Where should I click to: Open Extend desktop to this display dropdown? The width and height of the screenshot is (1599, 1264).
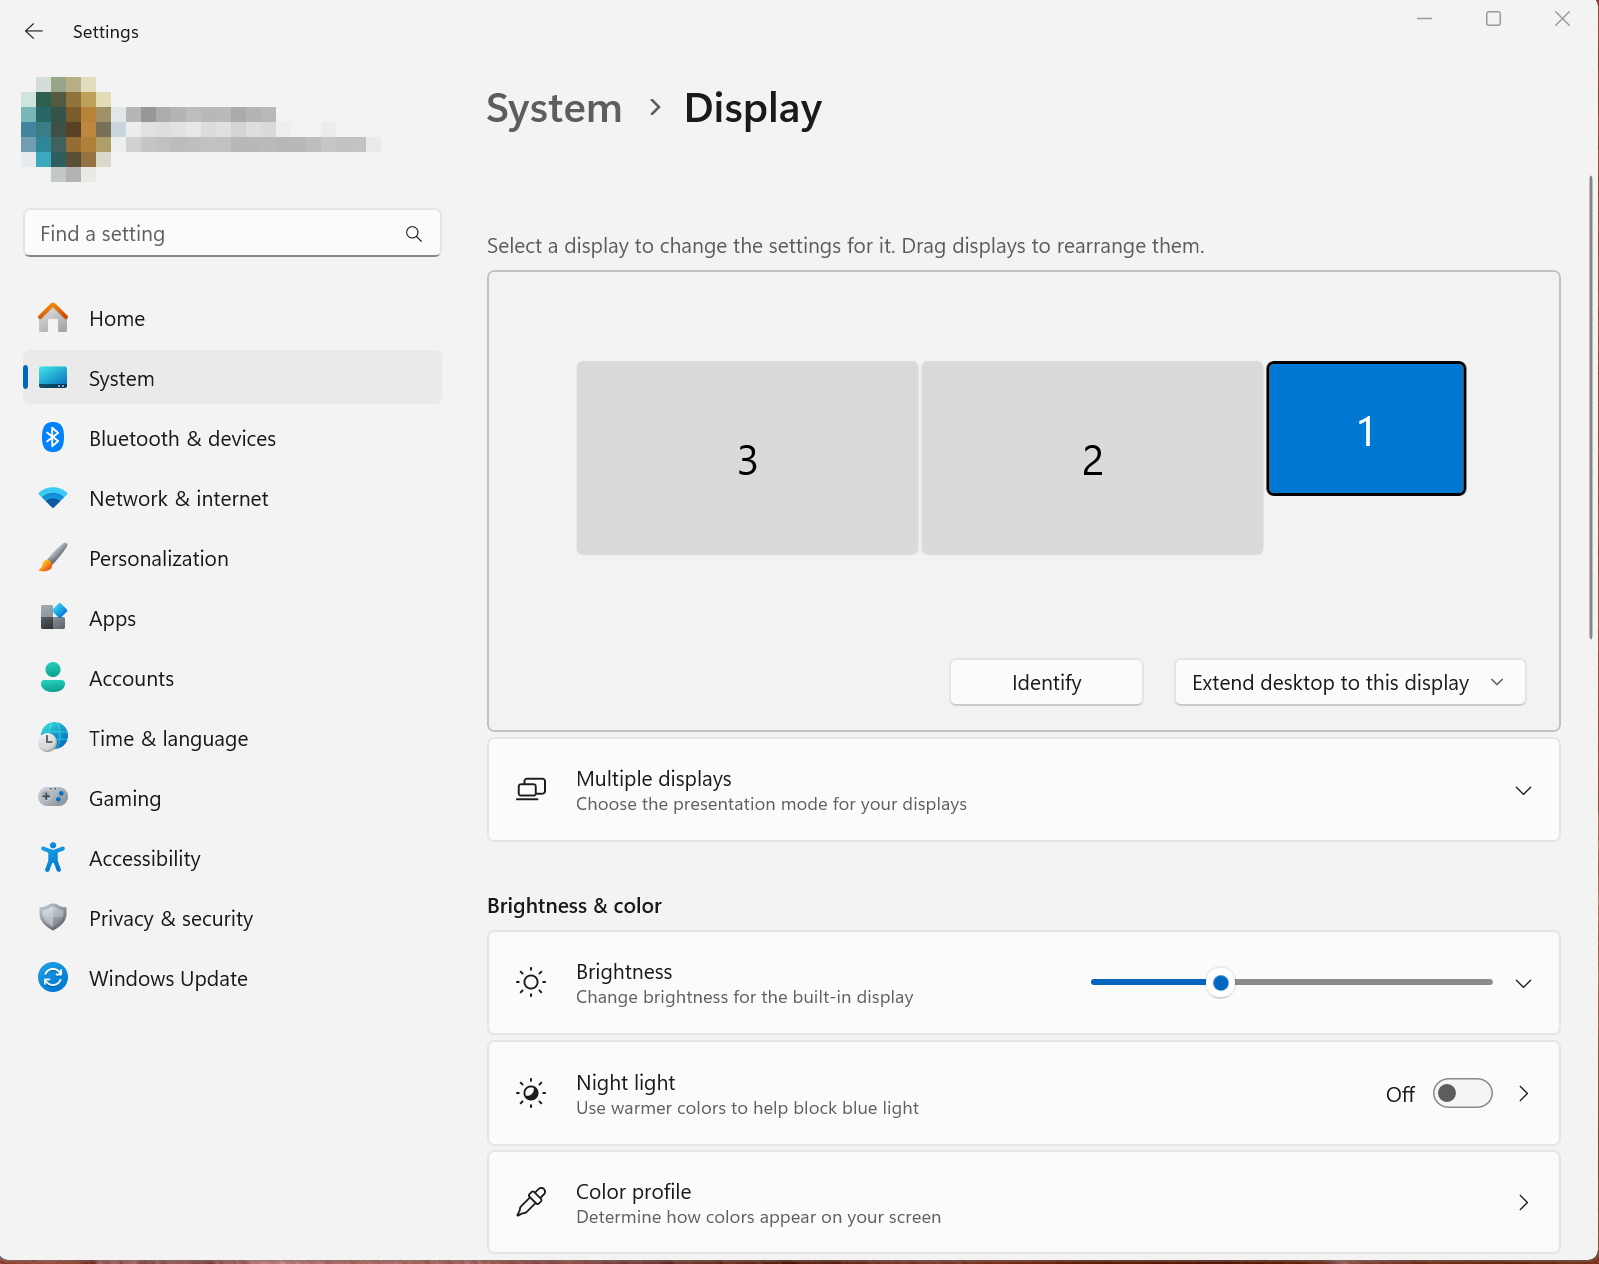tap(1350, 682)
